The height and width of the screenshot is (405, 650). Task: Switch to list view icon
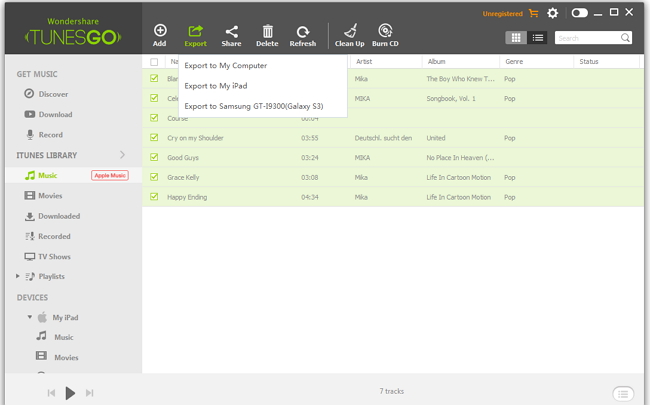coord(538,38)
